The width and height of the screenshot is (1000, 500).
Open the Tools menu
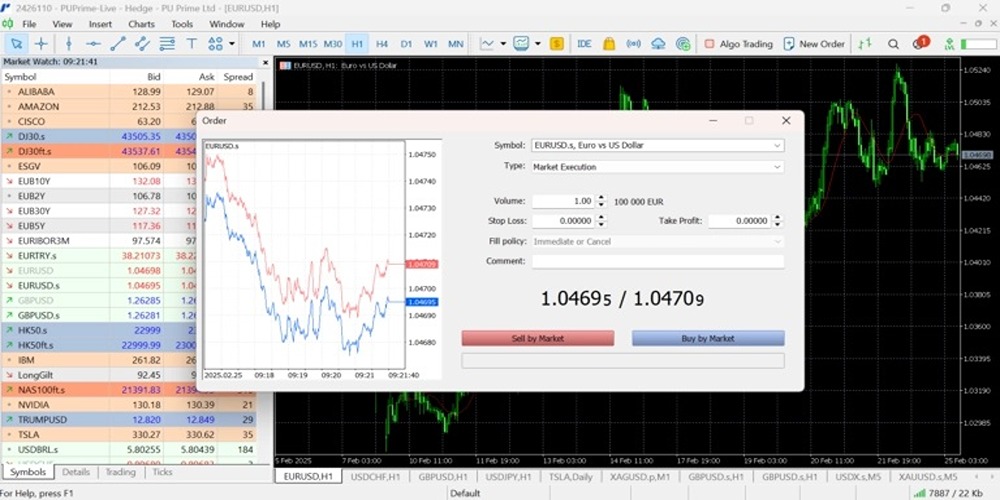[x=182, y=24]
